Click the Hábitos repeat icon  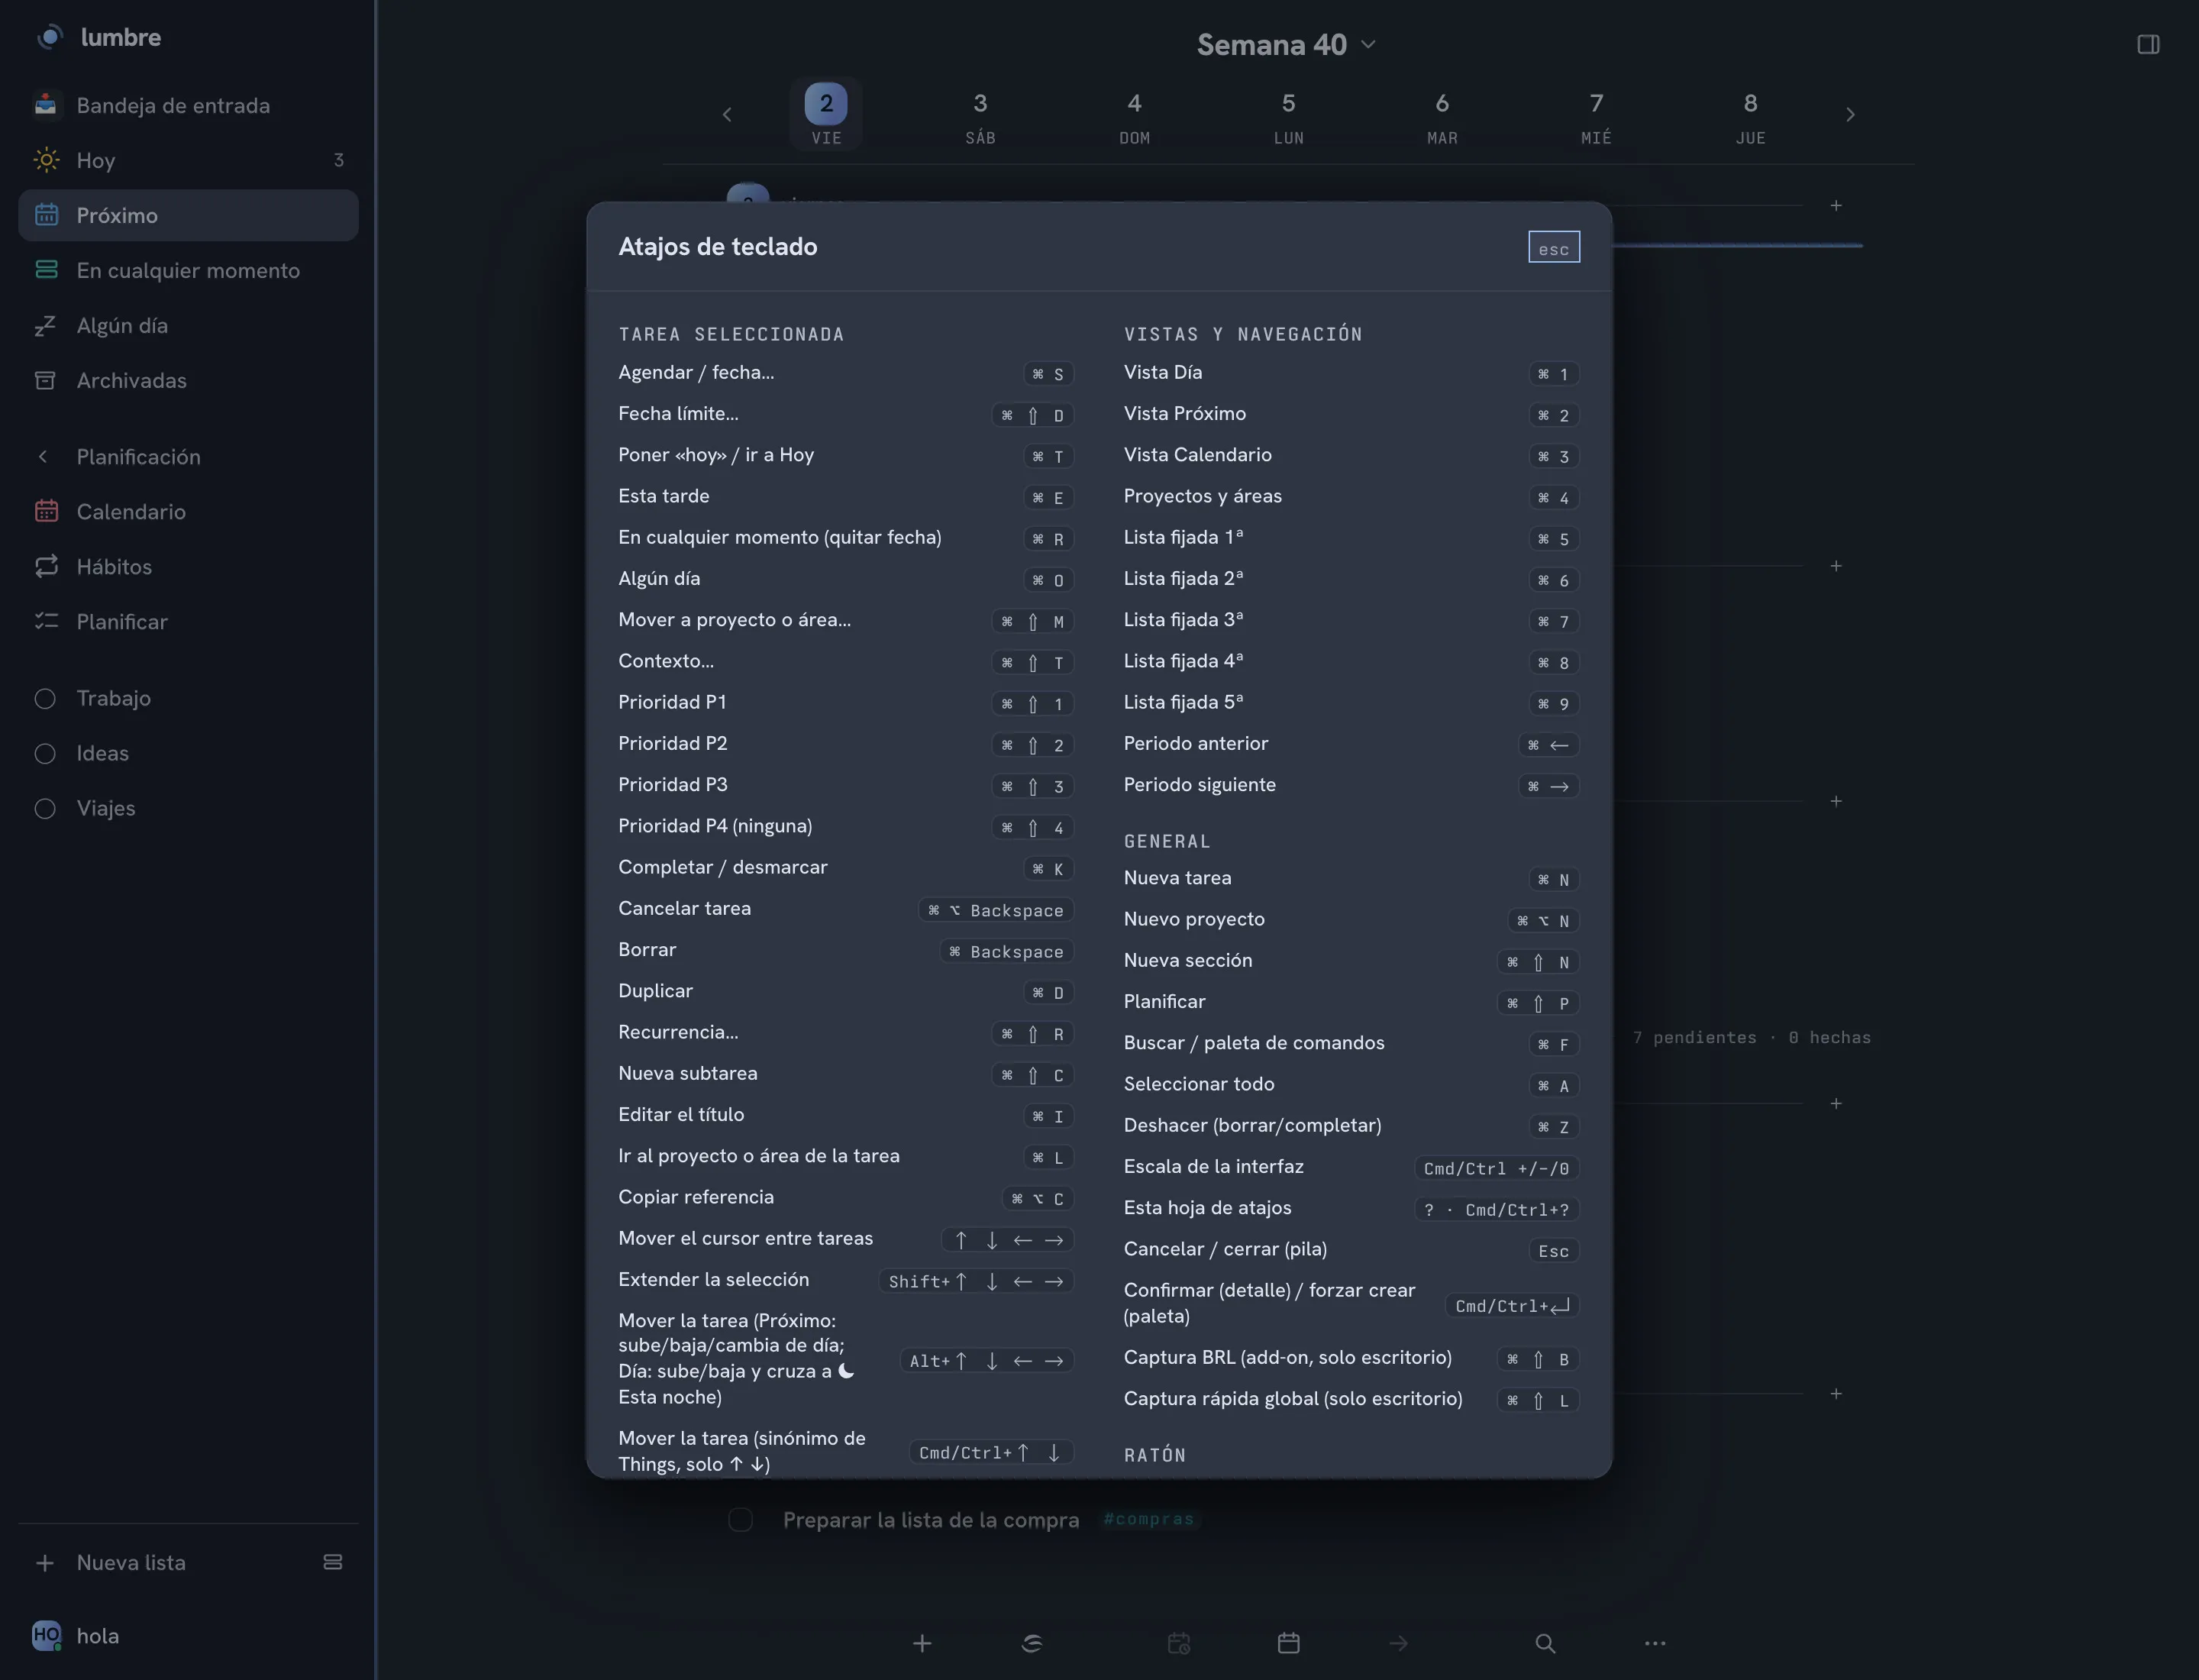(46, 566)
